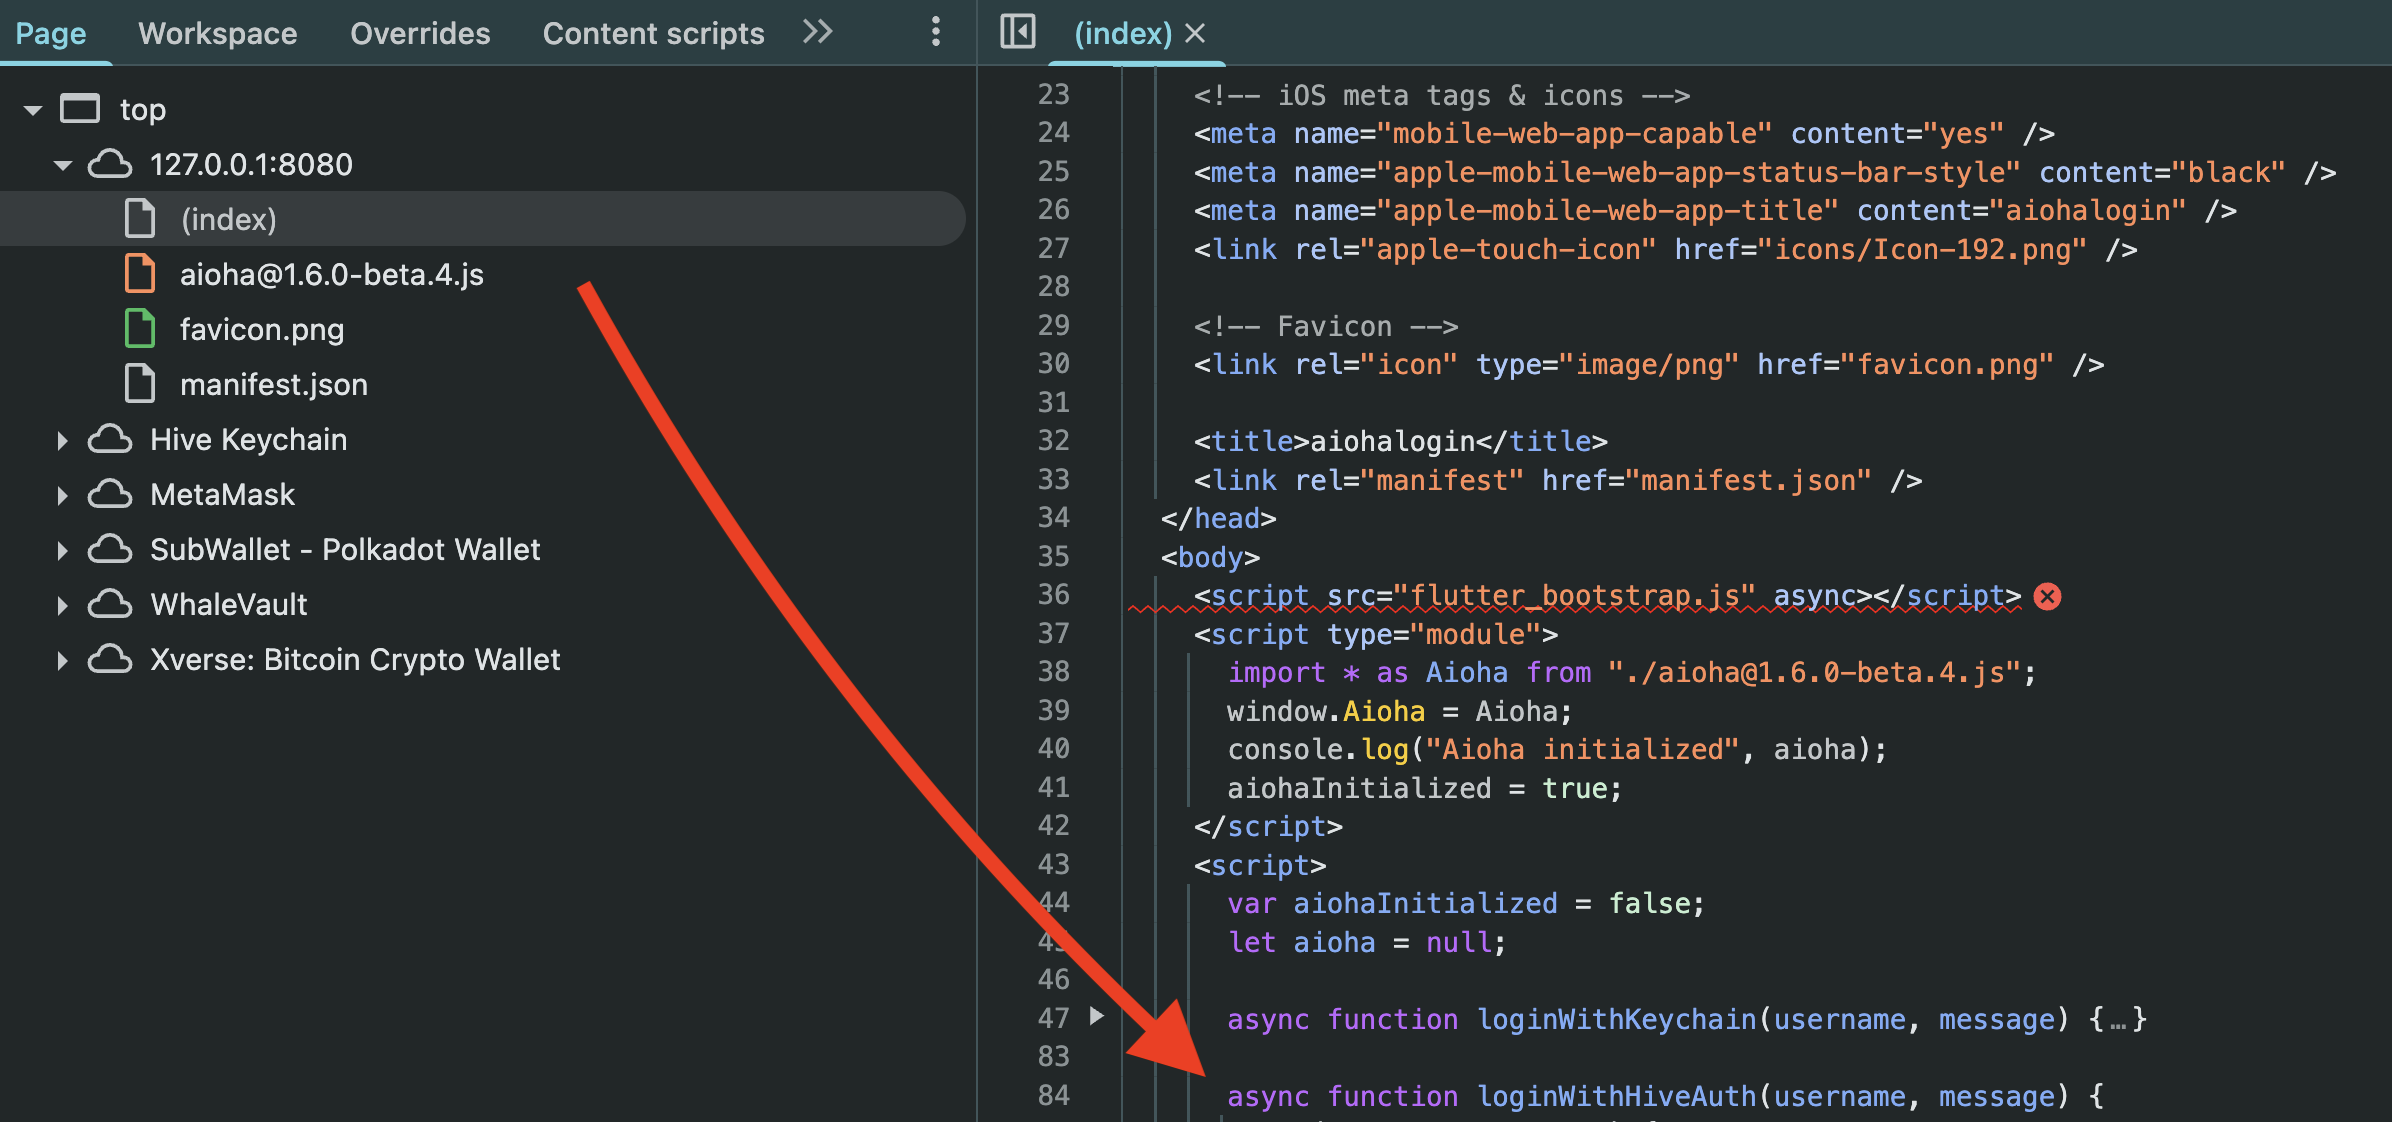Expand the MetaMask extension node
Image resolution: width=2392 pixels, height=1122 pixels.
(62, 495)
